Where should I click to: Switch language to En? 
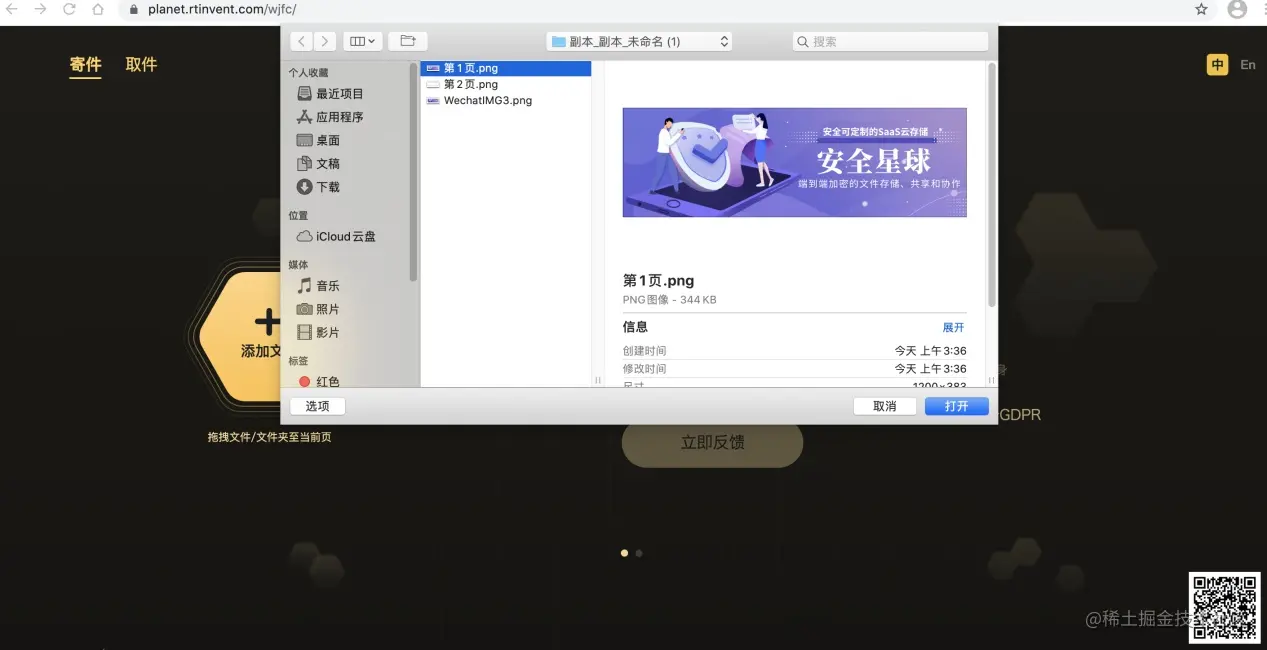pyautogui.click(x=1248, y=65)
